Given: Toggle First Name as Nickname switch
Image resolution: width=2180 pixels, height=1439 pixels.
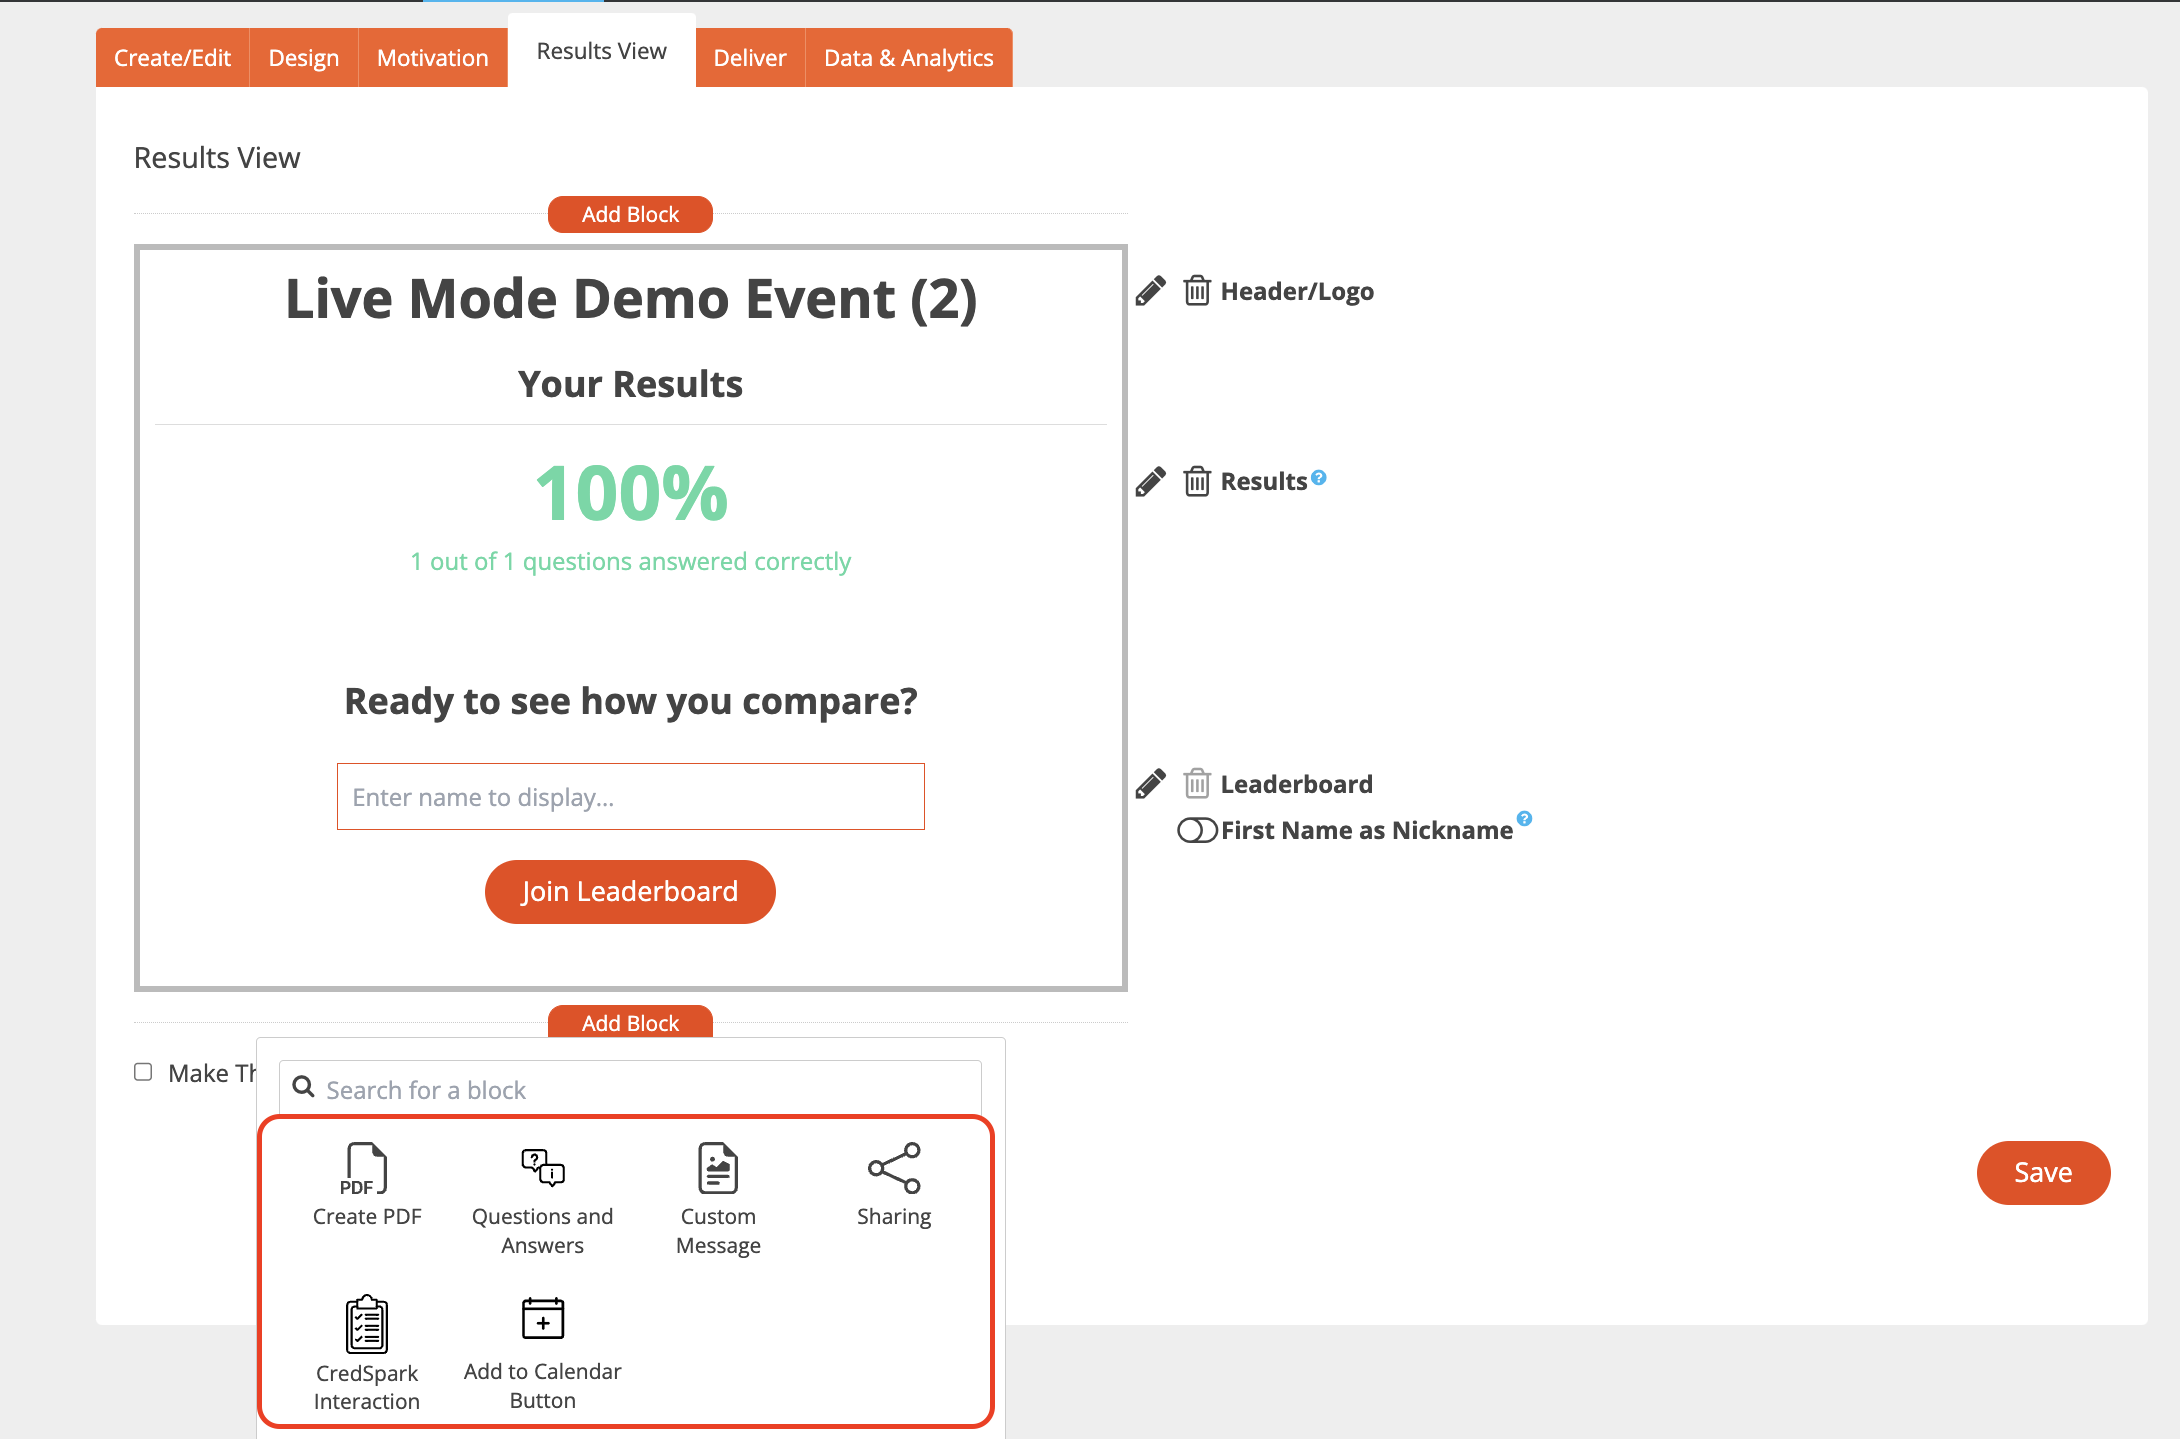Looking at the screenshot, I should pos(1197,830).
